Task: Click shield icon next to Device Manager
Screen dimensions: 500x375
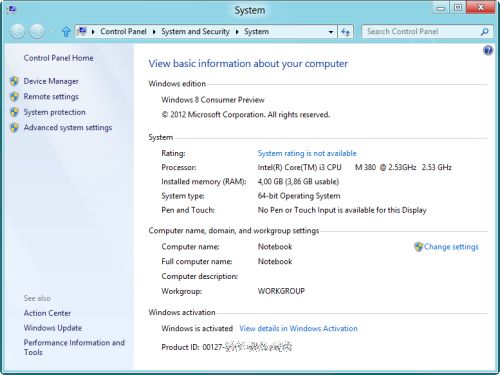Action: pos(14,81)
